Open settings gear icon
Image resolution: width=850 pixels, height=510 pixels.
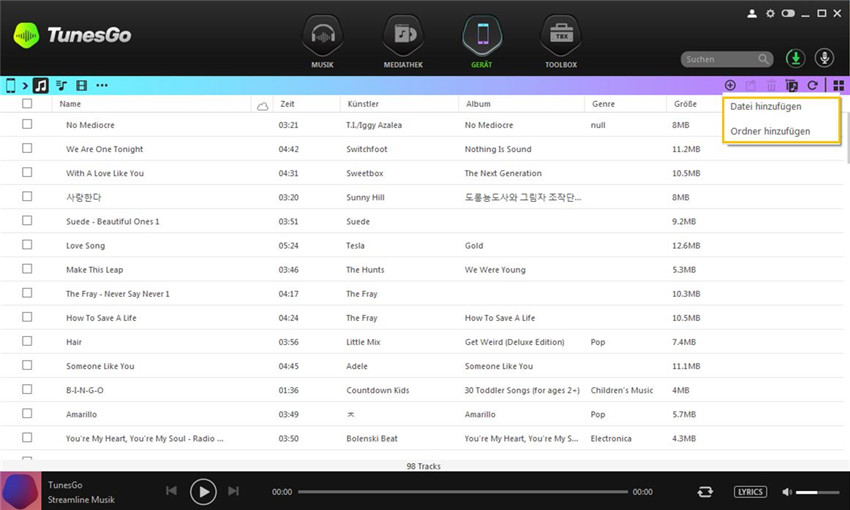point(770,14)
